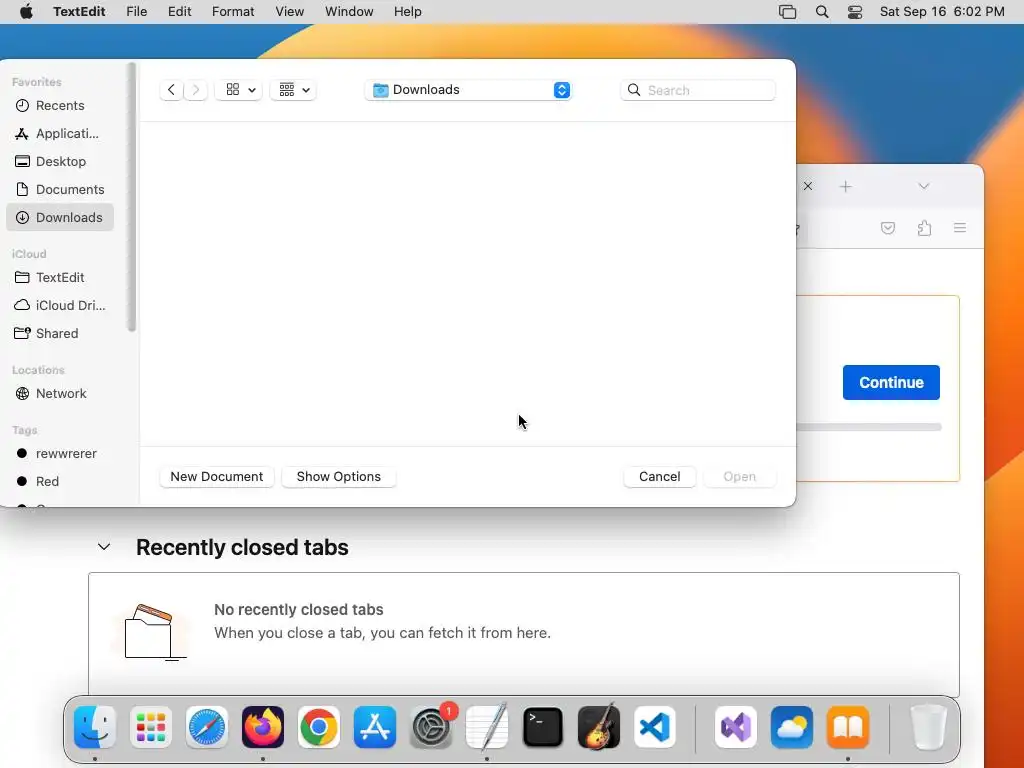Open Documents folder in sidebar
Viewport: 1024px width, 768px height.
click(x=59, y=189)
